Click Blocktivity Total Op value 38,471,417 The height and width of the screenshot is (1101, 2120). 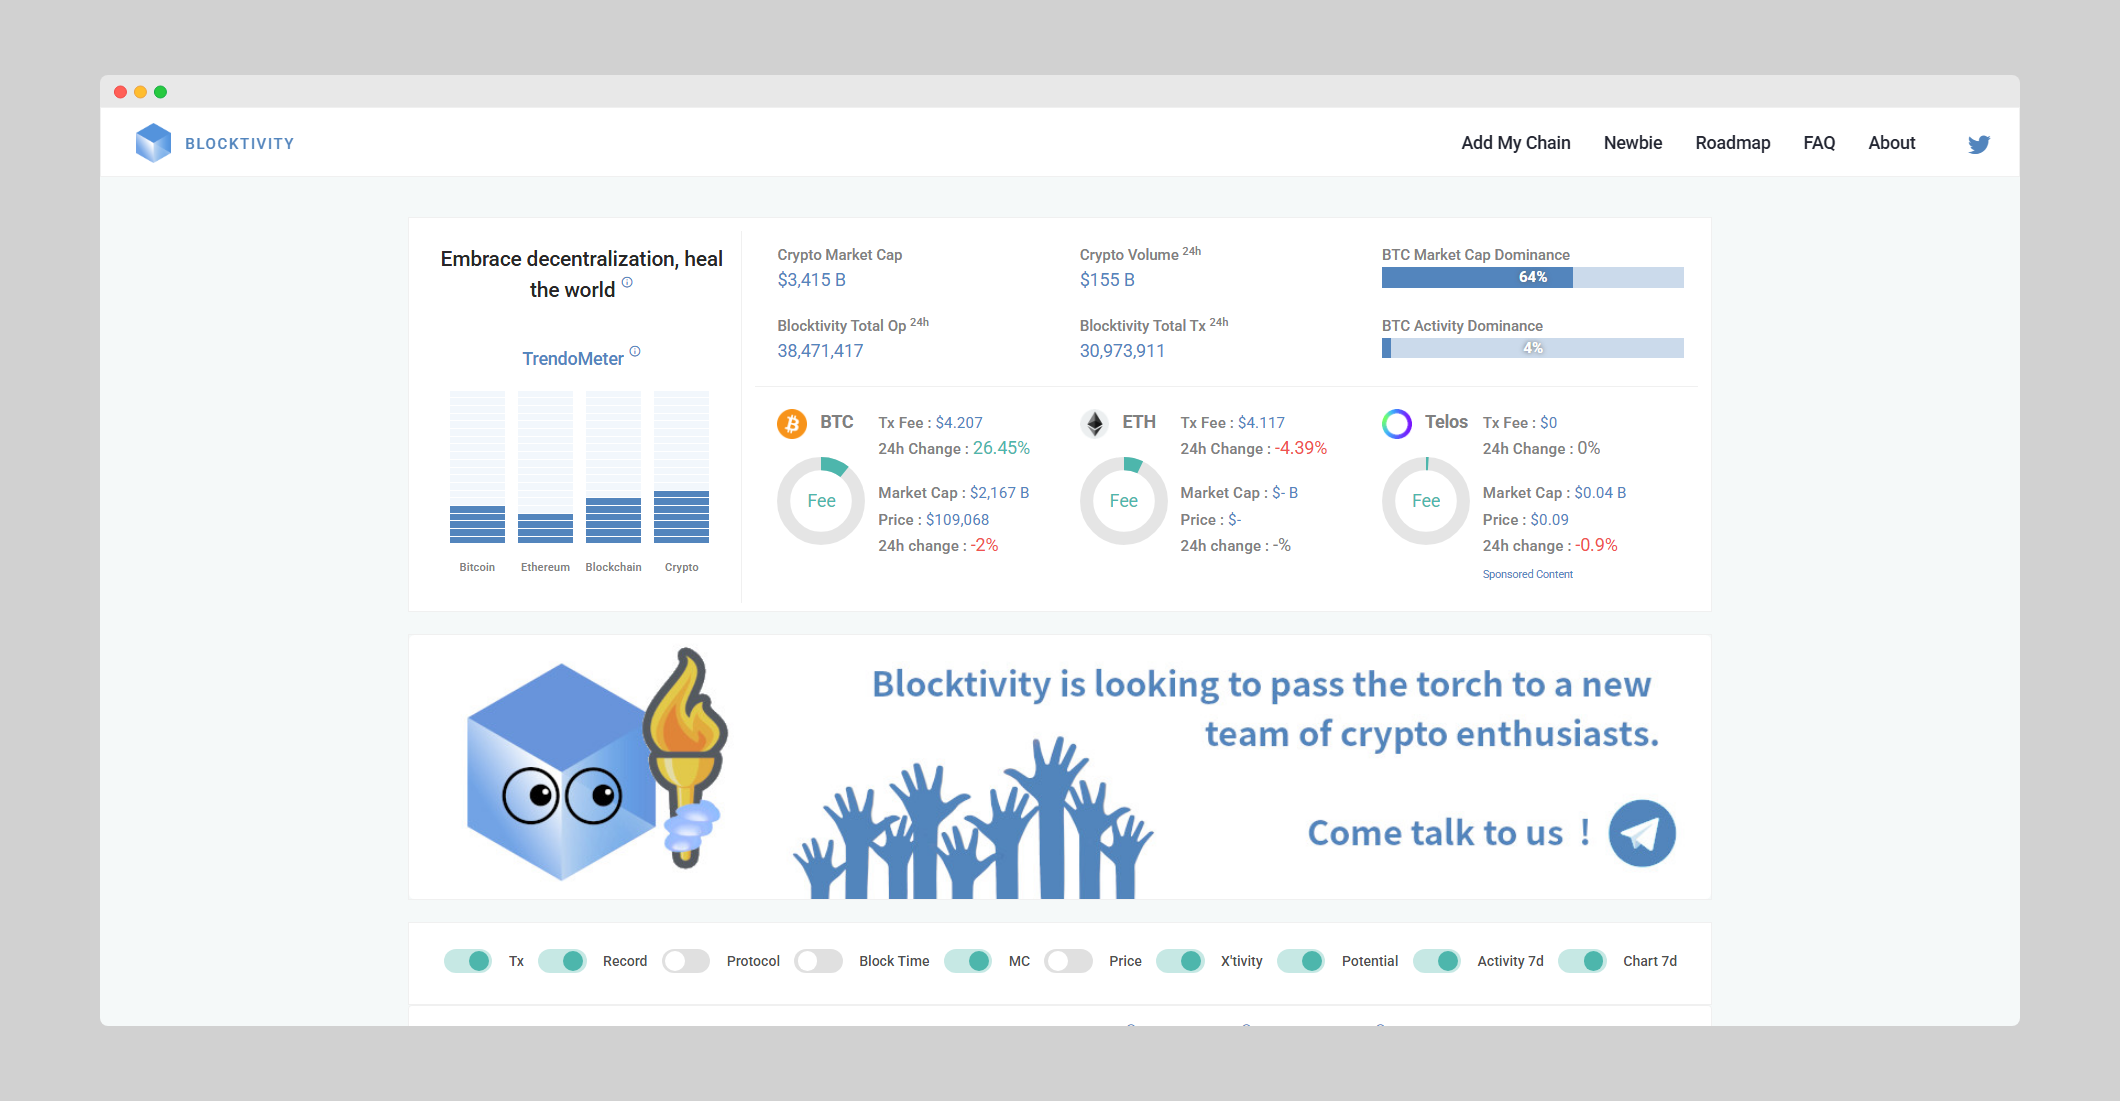pos(820,351)
